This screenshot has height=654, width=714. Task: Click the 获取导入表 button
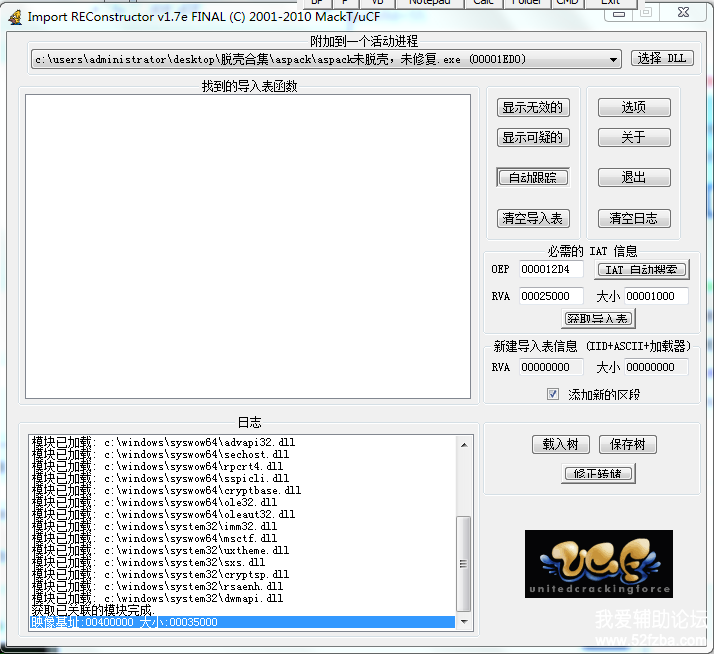(599, 319)
